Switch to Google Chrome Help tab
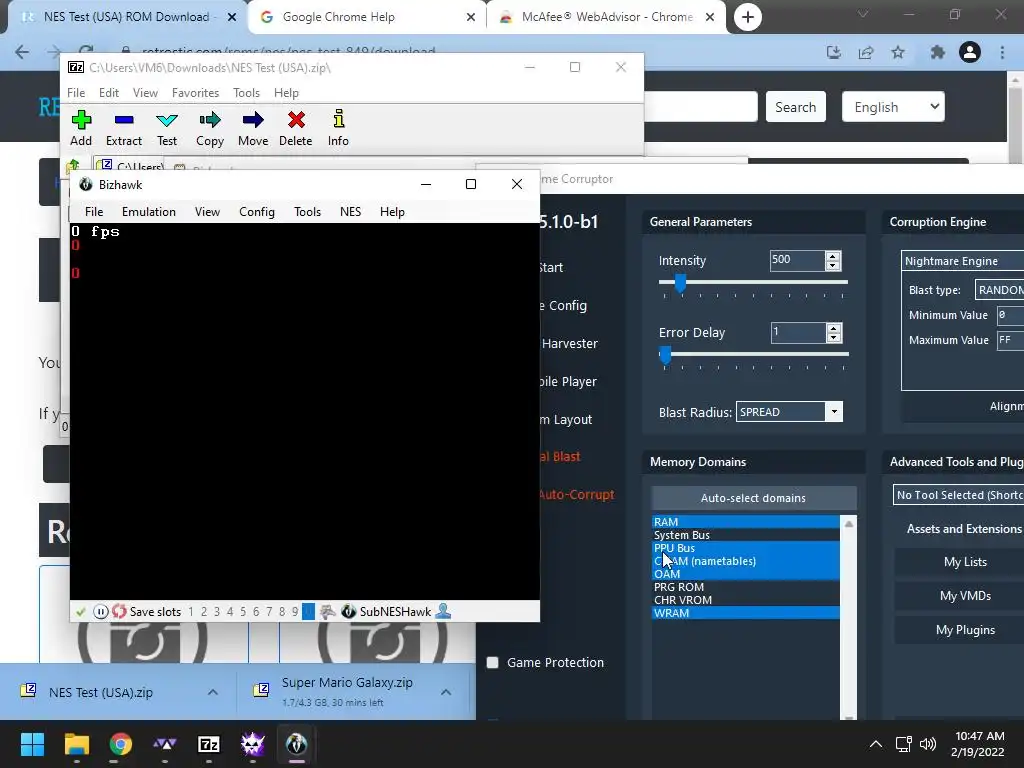 pos(366,17)
